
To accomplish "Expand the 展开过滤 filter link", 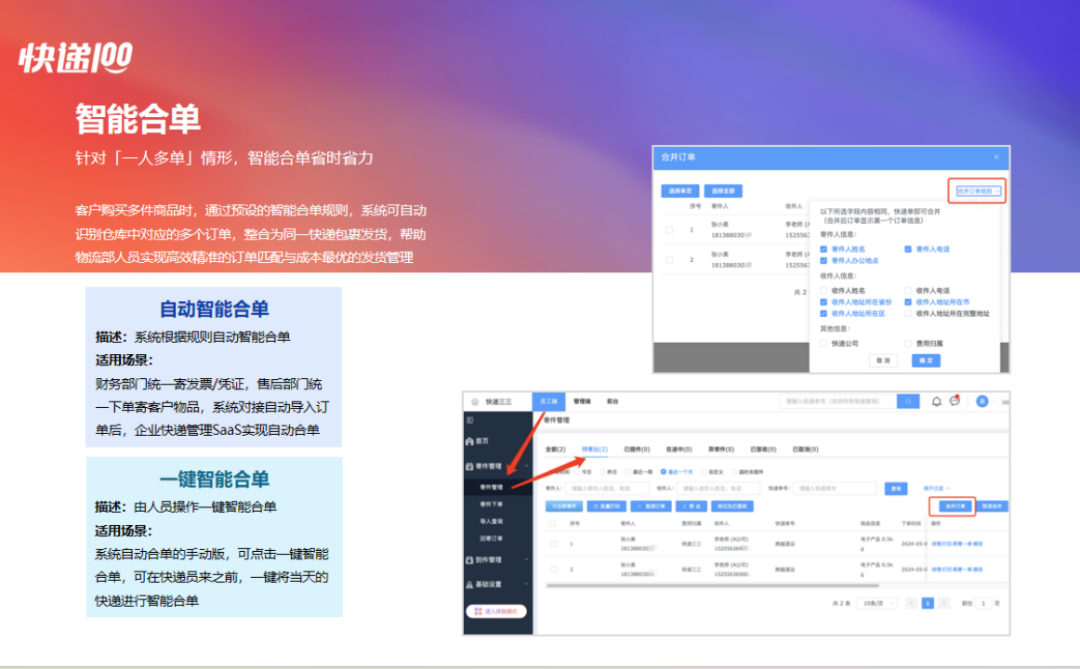I will pyautogui.click(x=935, y=488).
